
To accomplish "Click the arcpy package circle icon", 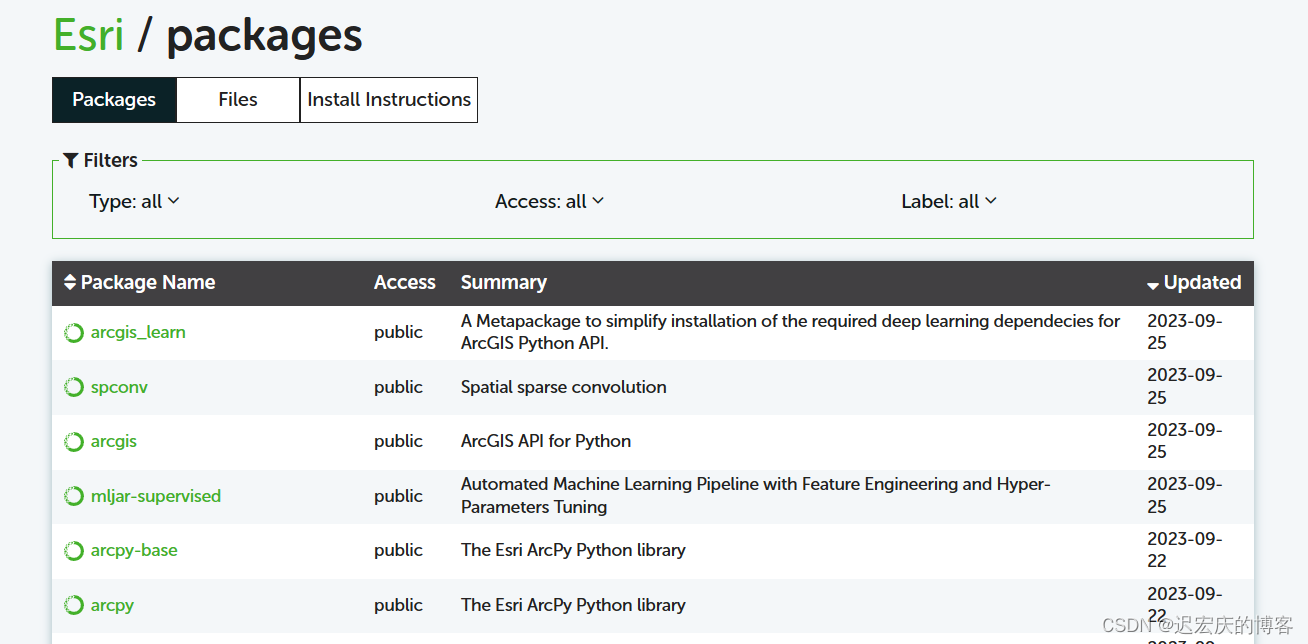I will [74, 605].
